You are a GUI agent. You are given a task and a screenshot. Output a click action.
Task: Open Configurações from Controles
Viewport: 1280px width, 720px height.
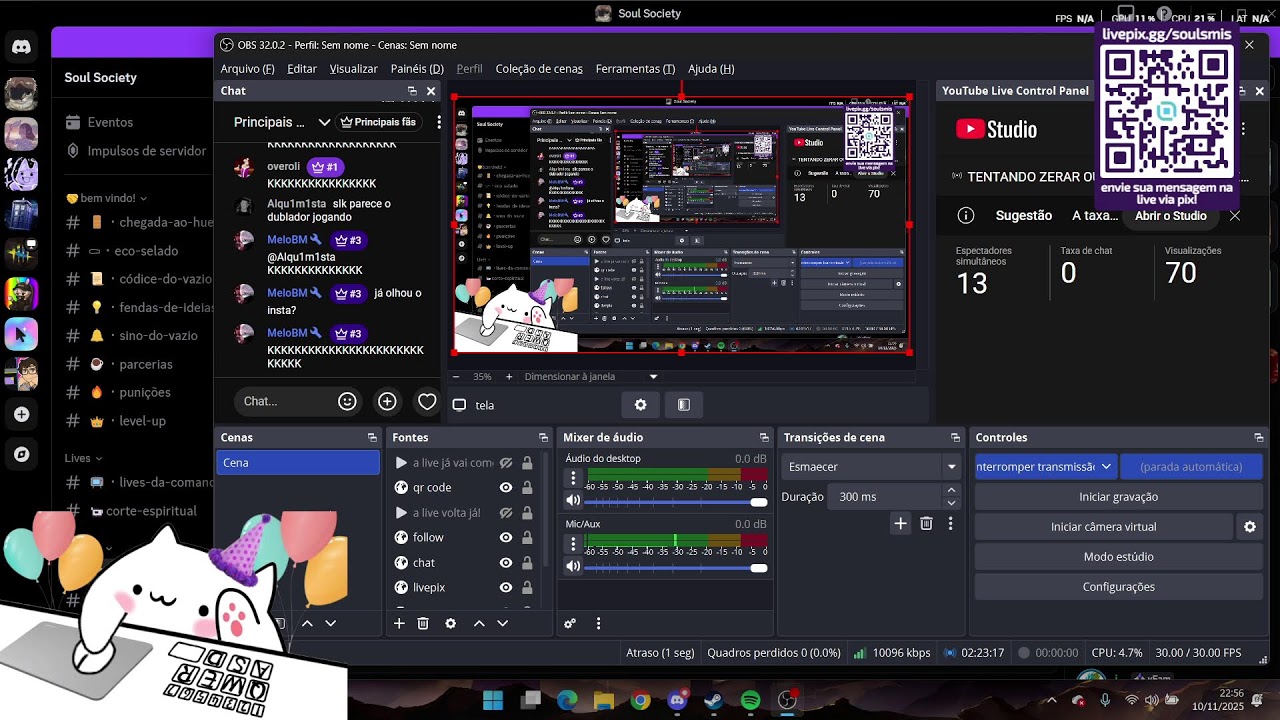click(x=1118, y=587)
